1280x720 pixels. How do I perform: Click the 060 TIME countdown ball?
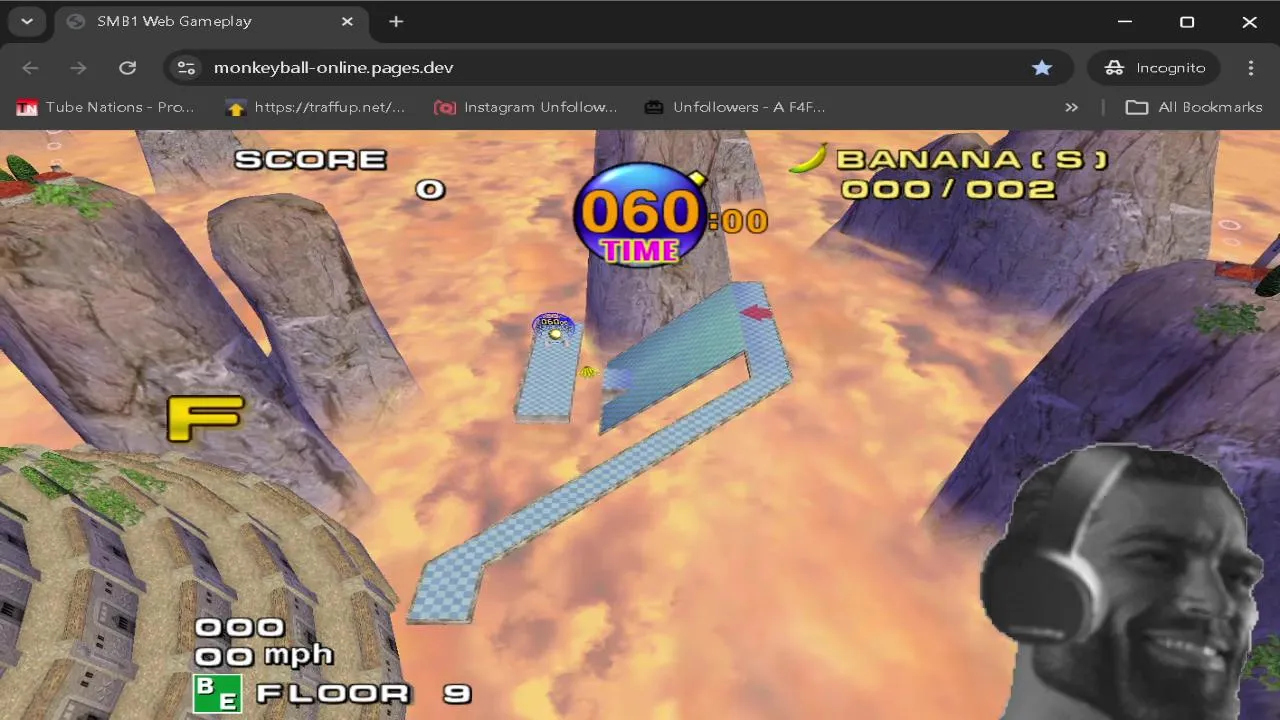click(x=640, y=214)
